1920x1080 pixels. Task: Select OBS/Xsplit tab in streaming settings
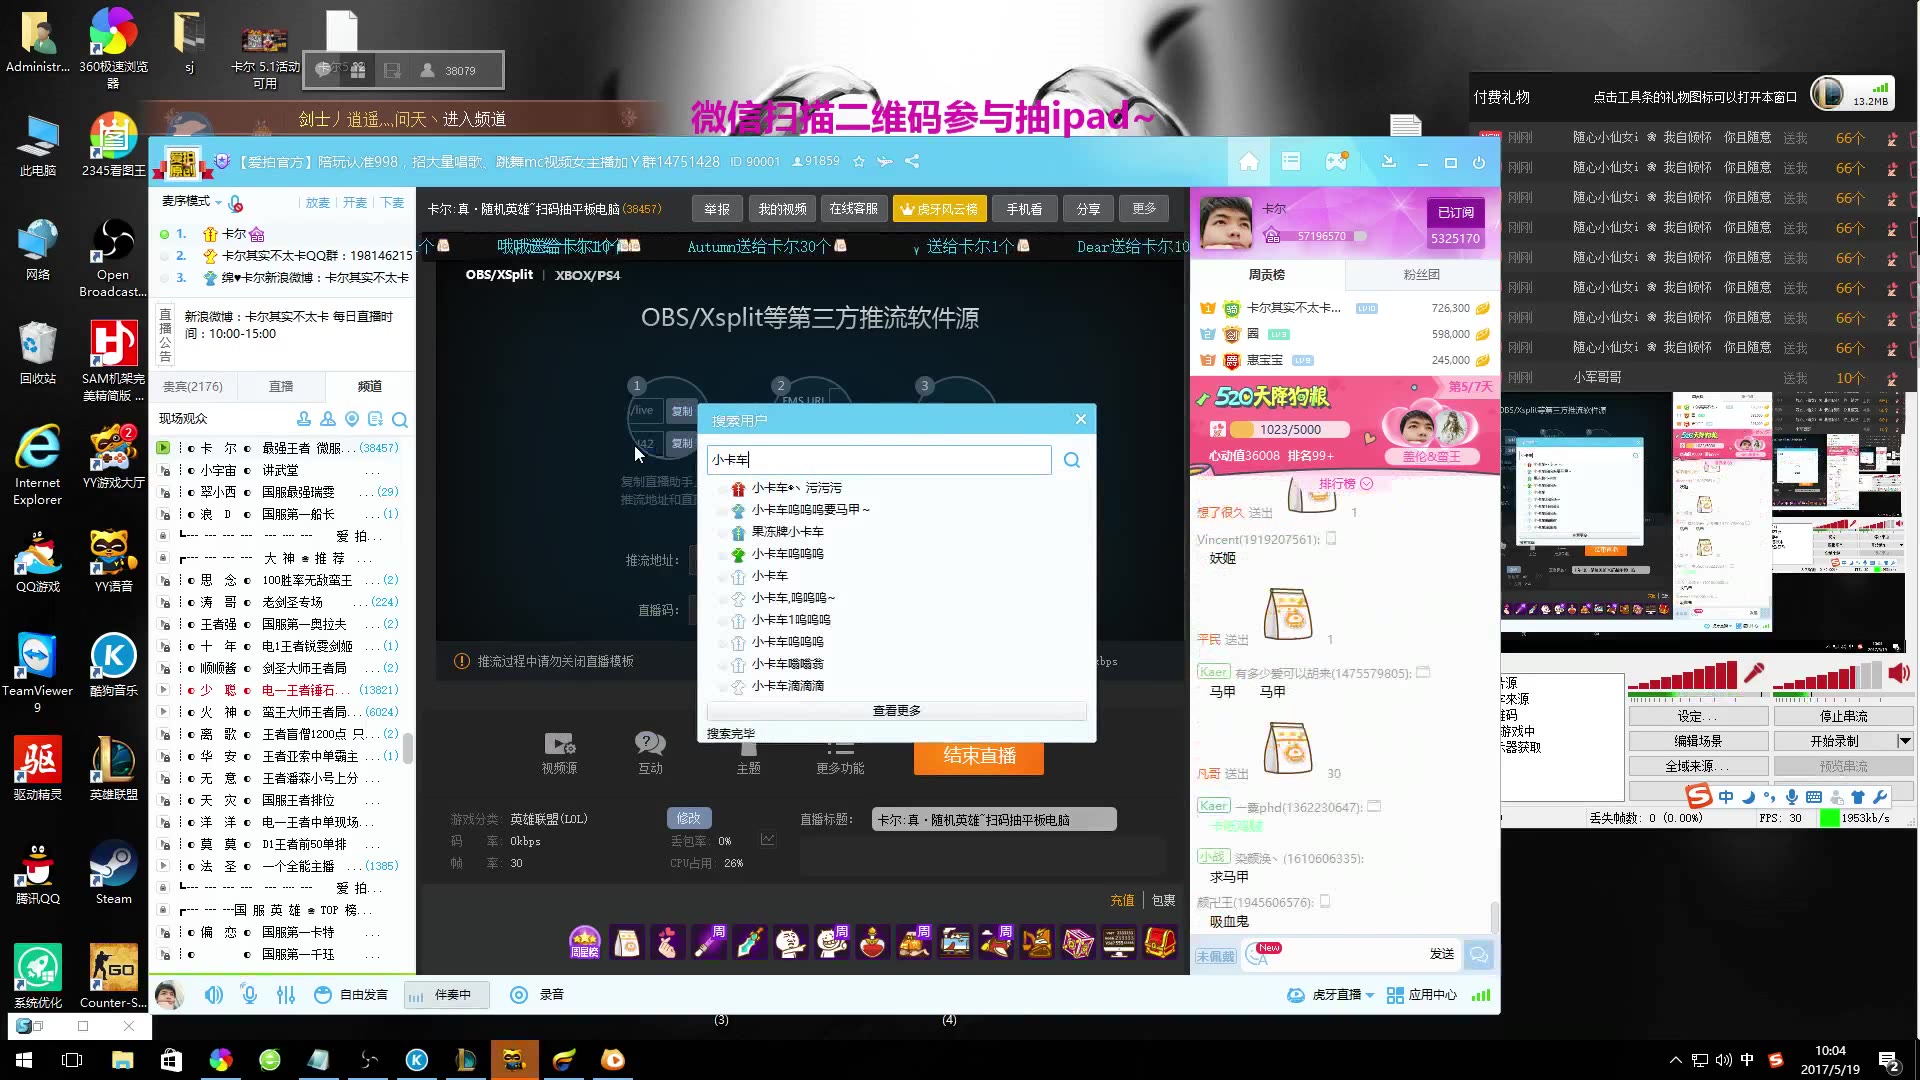pyautogui.click(x=498, y=274)
